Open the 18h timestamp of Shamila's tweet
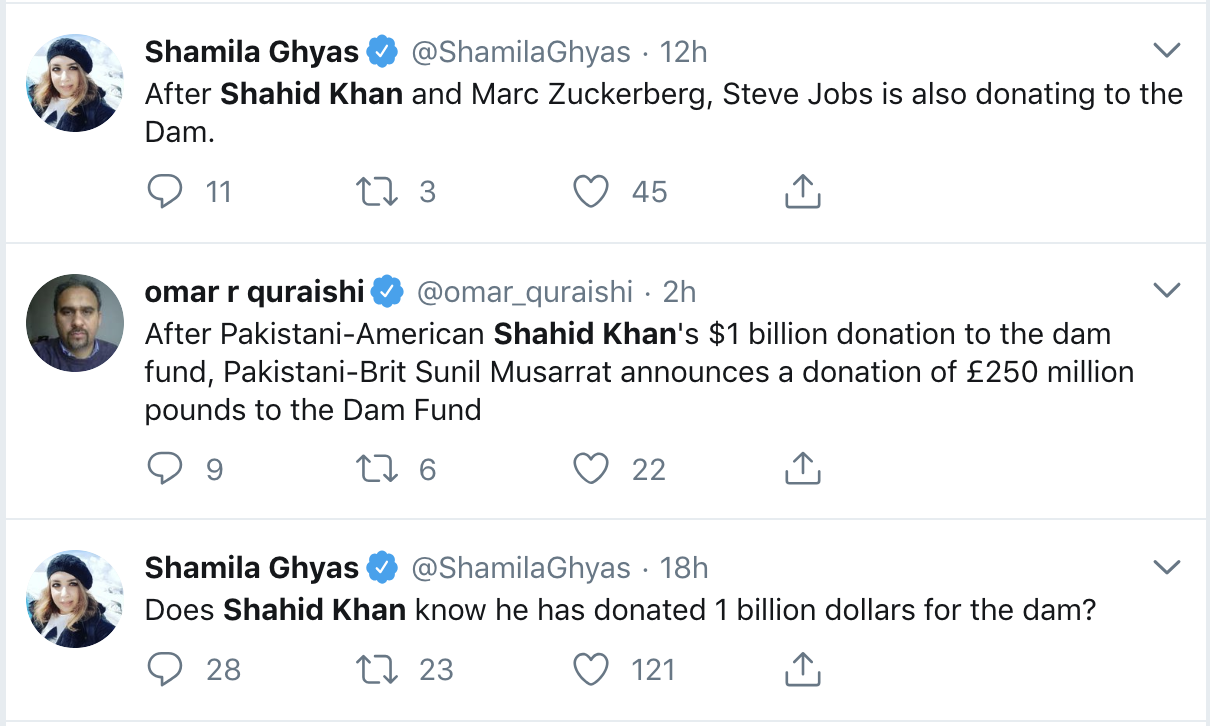 [x=685, y=568]
